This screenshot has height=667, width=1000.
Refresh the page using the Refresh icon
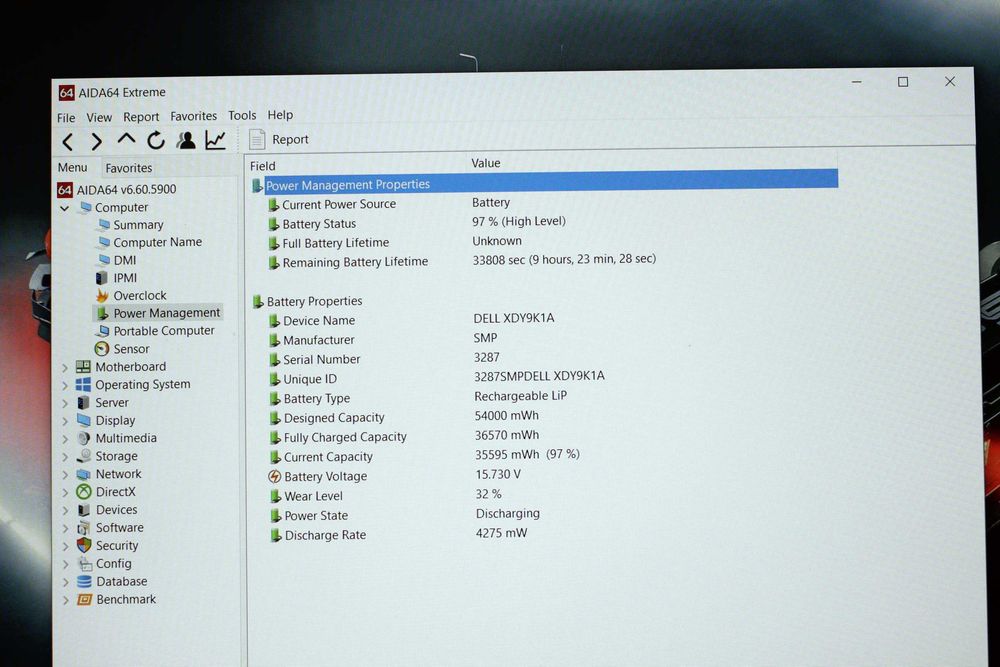click(x=156, y=140)
